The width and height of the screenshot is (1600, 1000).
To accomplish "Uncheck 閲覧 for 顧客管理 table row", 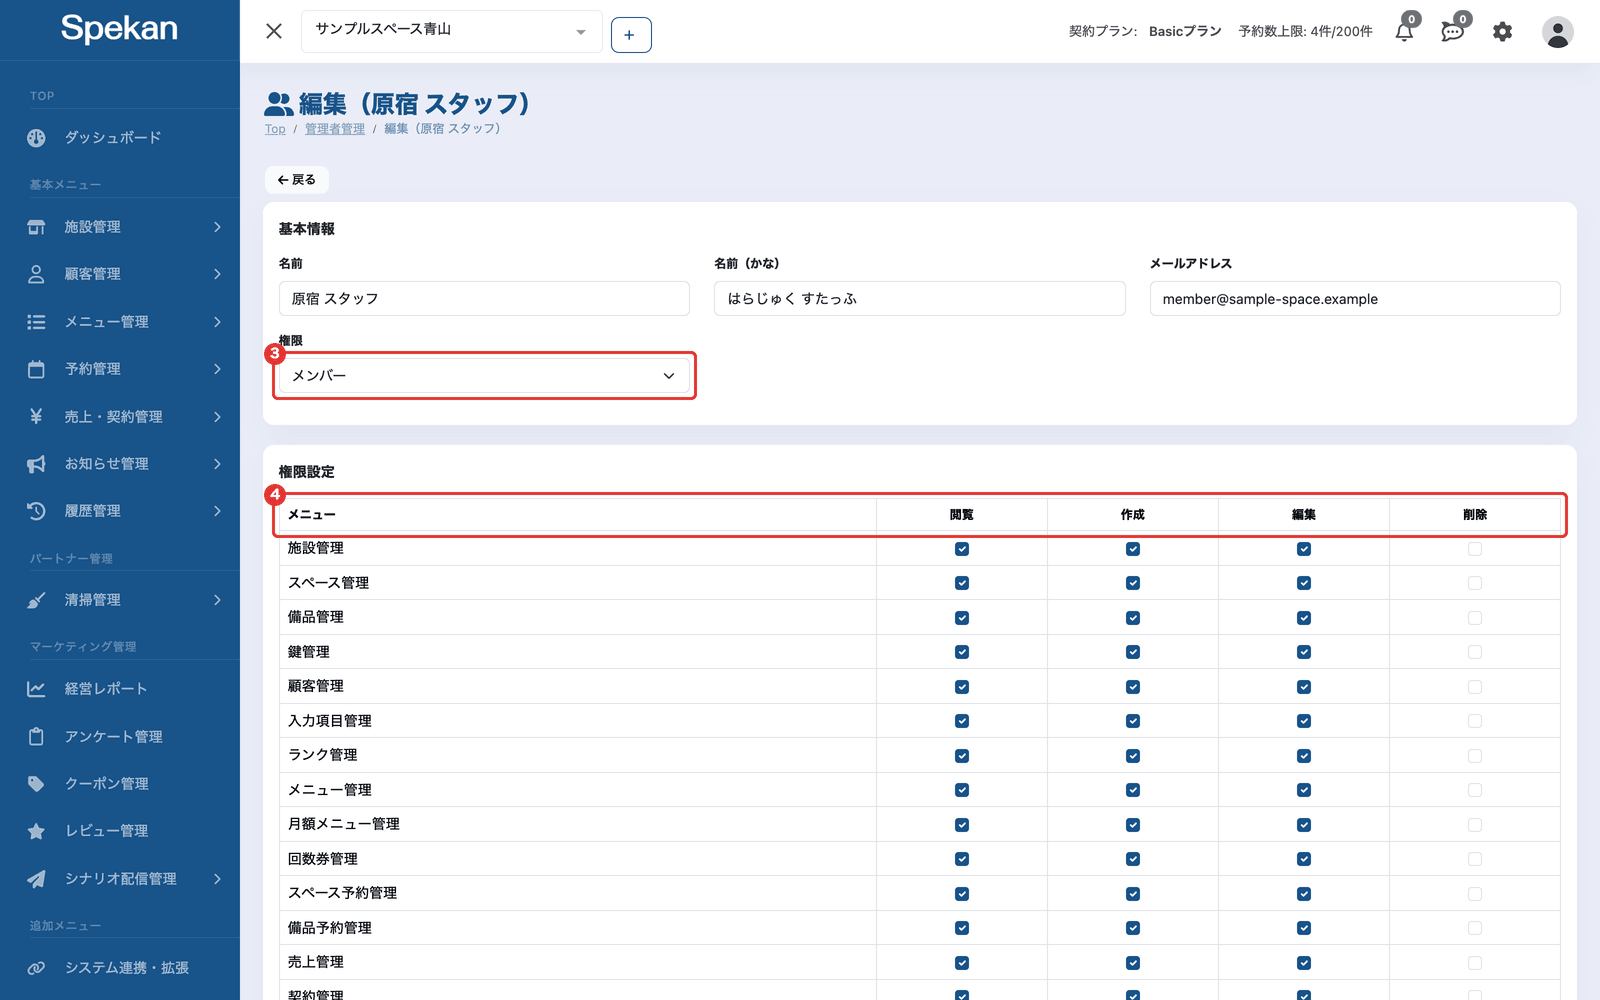I will (x=962, y=687).
